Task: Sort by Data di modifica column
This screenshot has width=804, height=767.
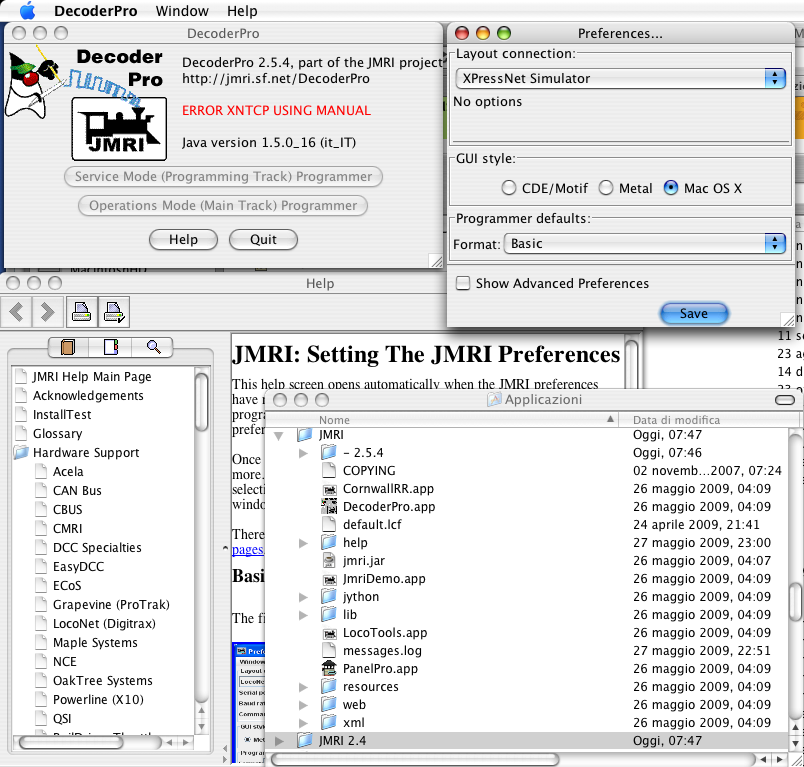Action: click(709, 420)
